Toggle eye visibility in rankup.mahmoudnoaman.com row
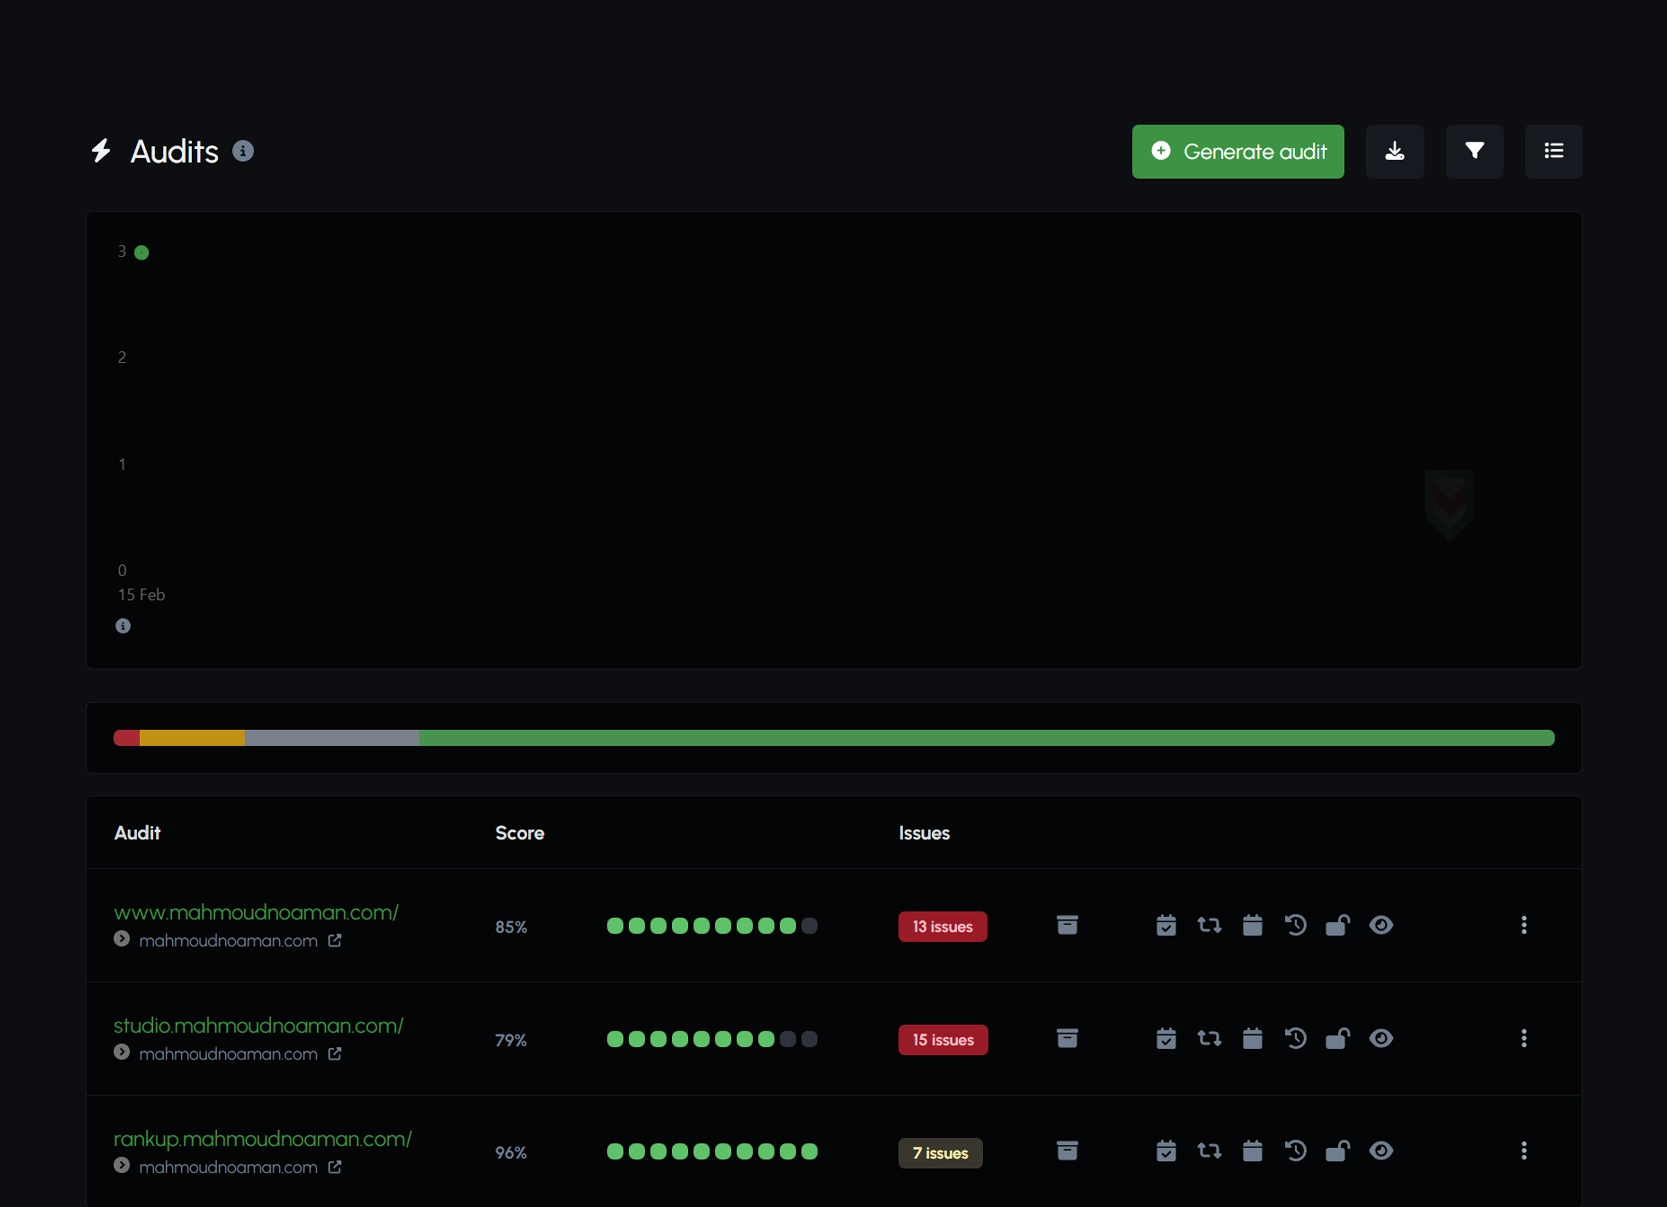The width and height of the screenshot is (1667, 1207). [1381, 1151]
